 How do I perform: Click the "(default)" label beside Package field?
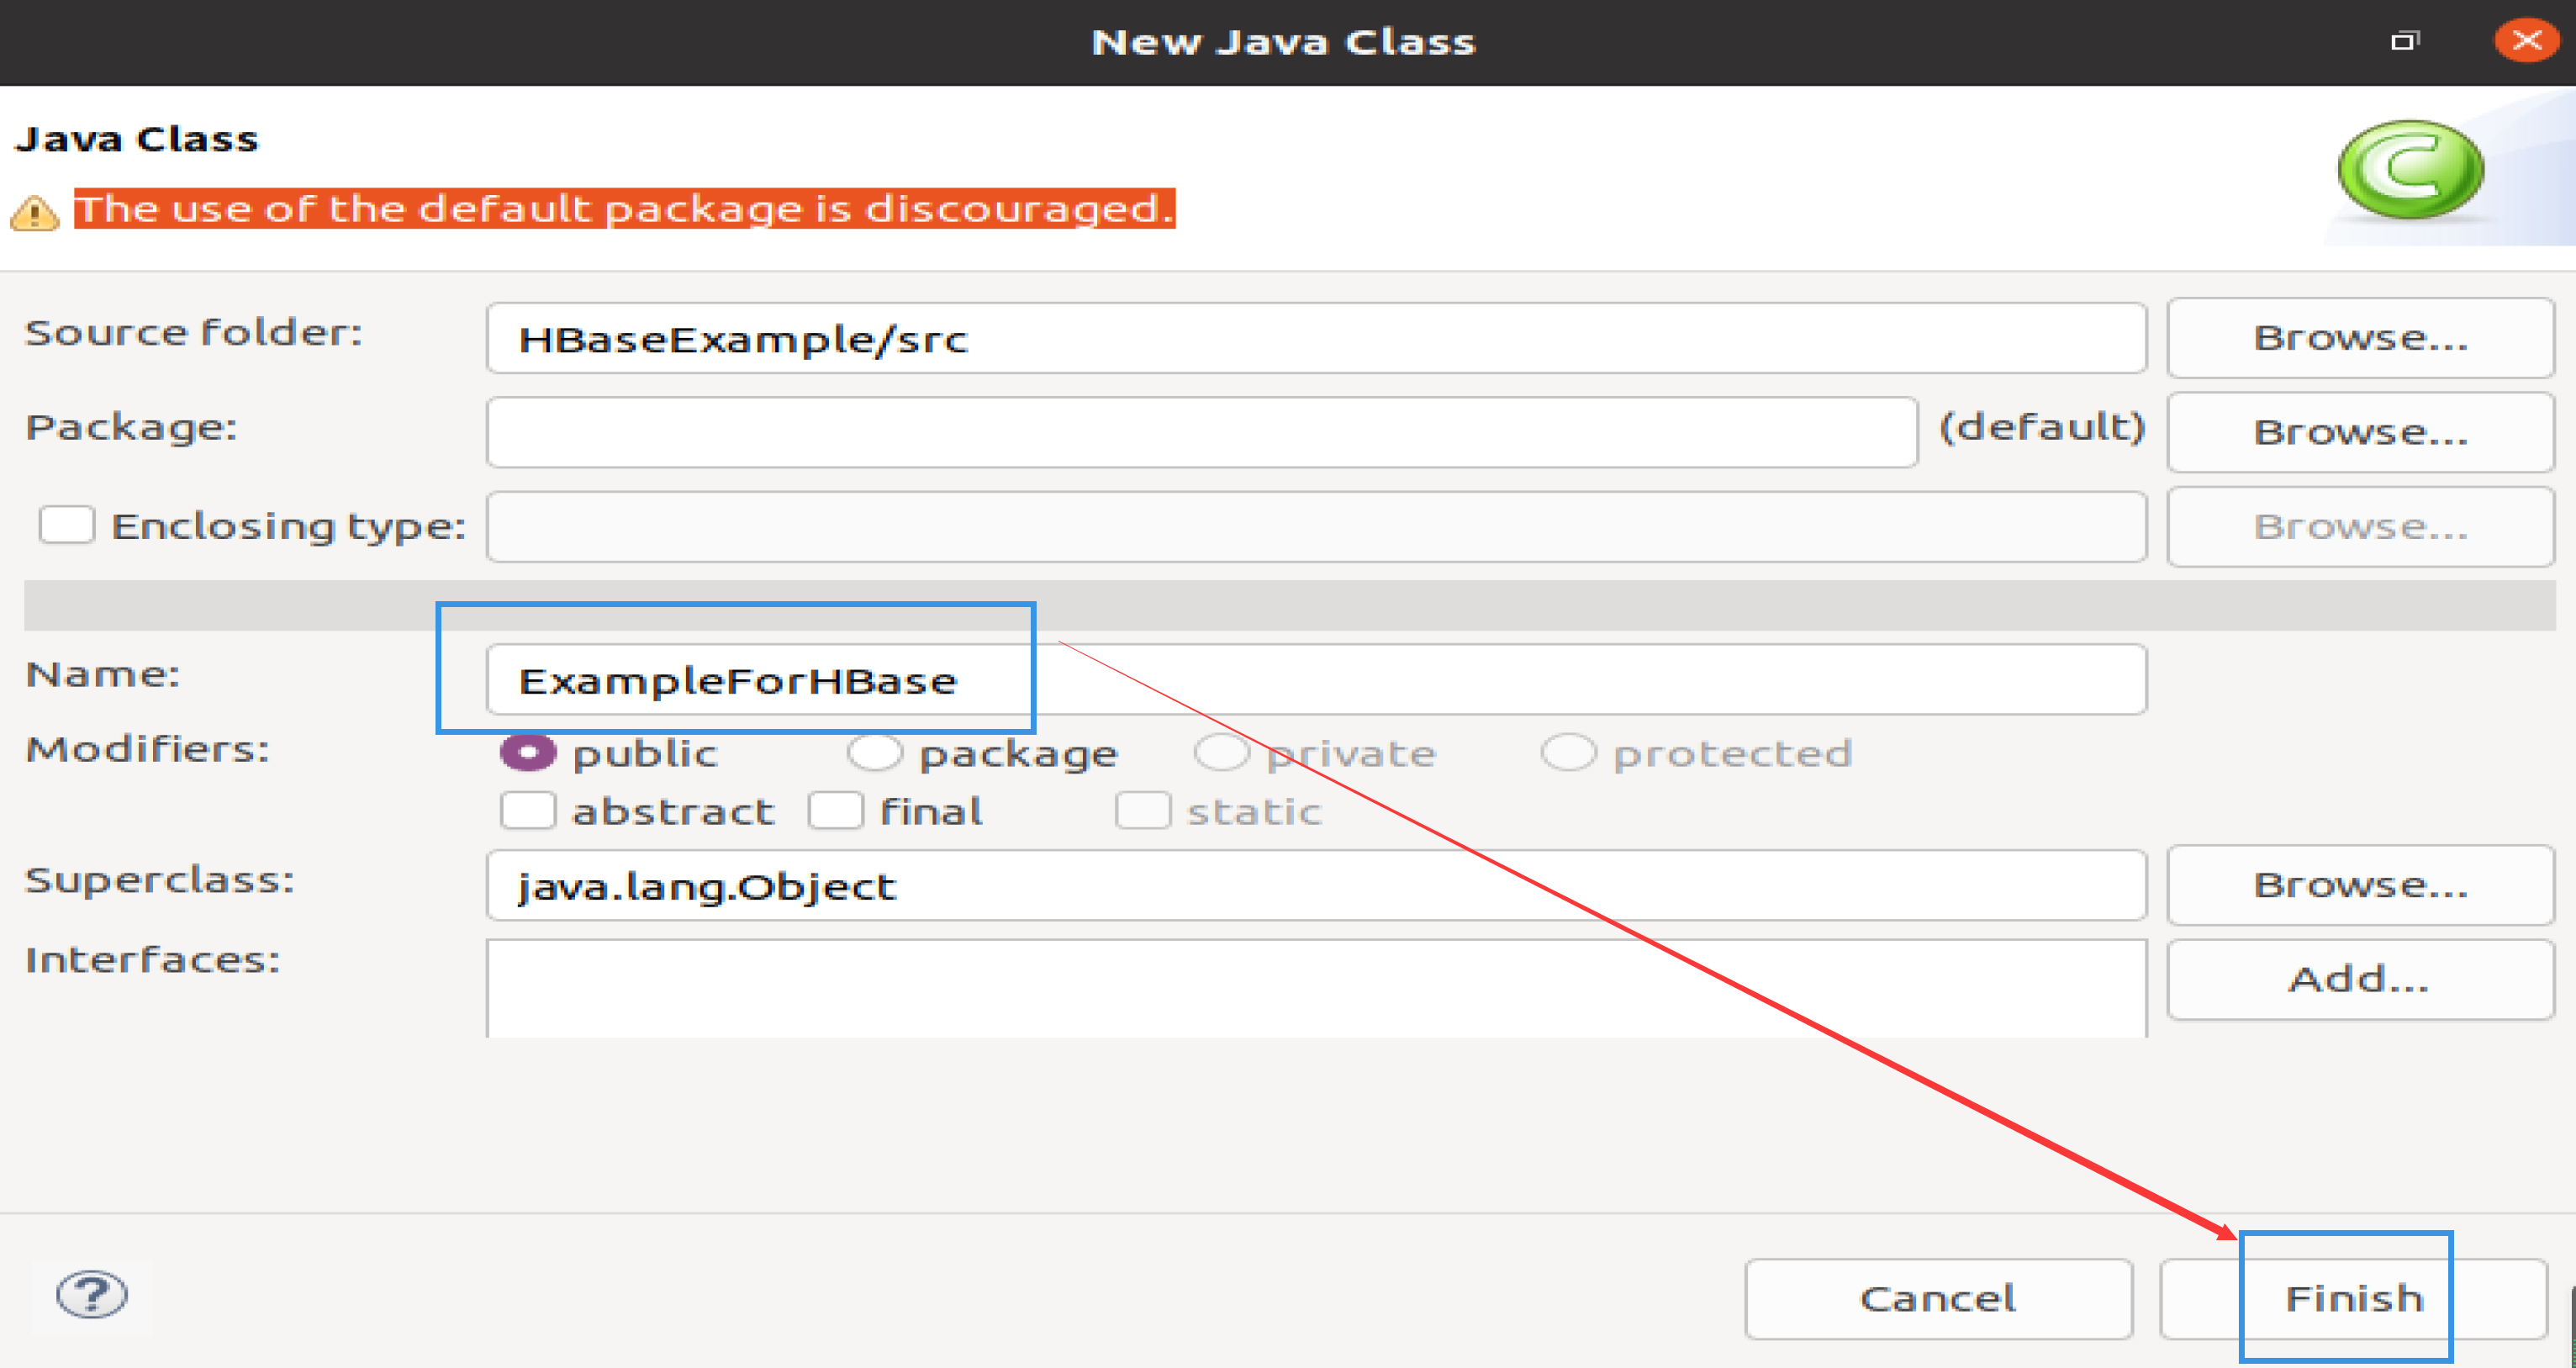pyautogui.click(x=2042, y=427)
